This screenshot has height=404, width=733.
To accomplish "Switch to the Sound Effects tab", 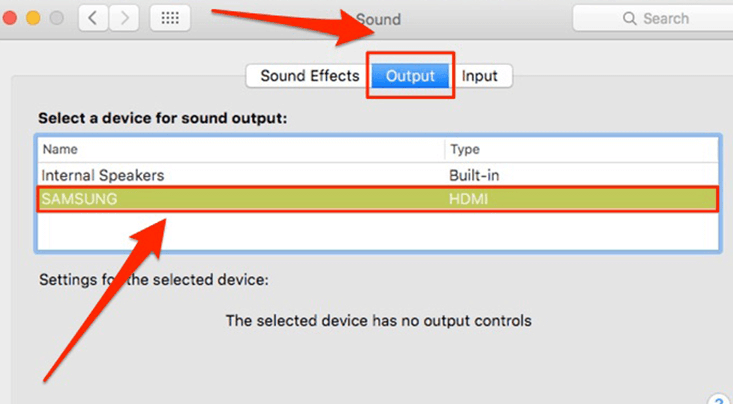I will 309,76.
